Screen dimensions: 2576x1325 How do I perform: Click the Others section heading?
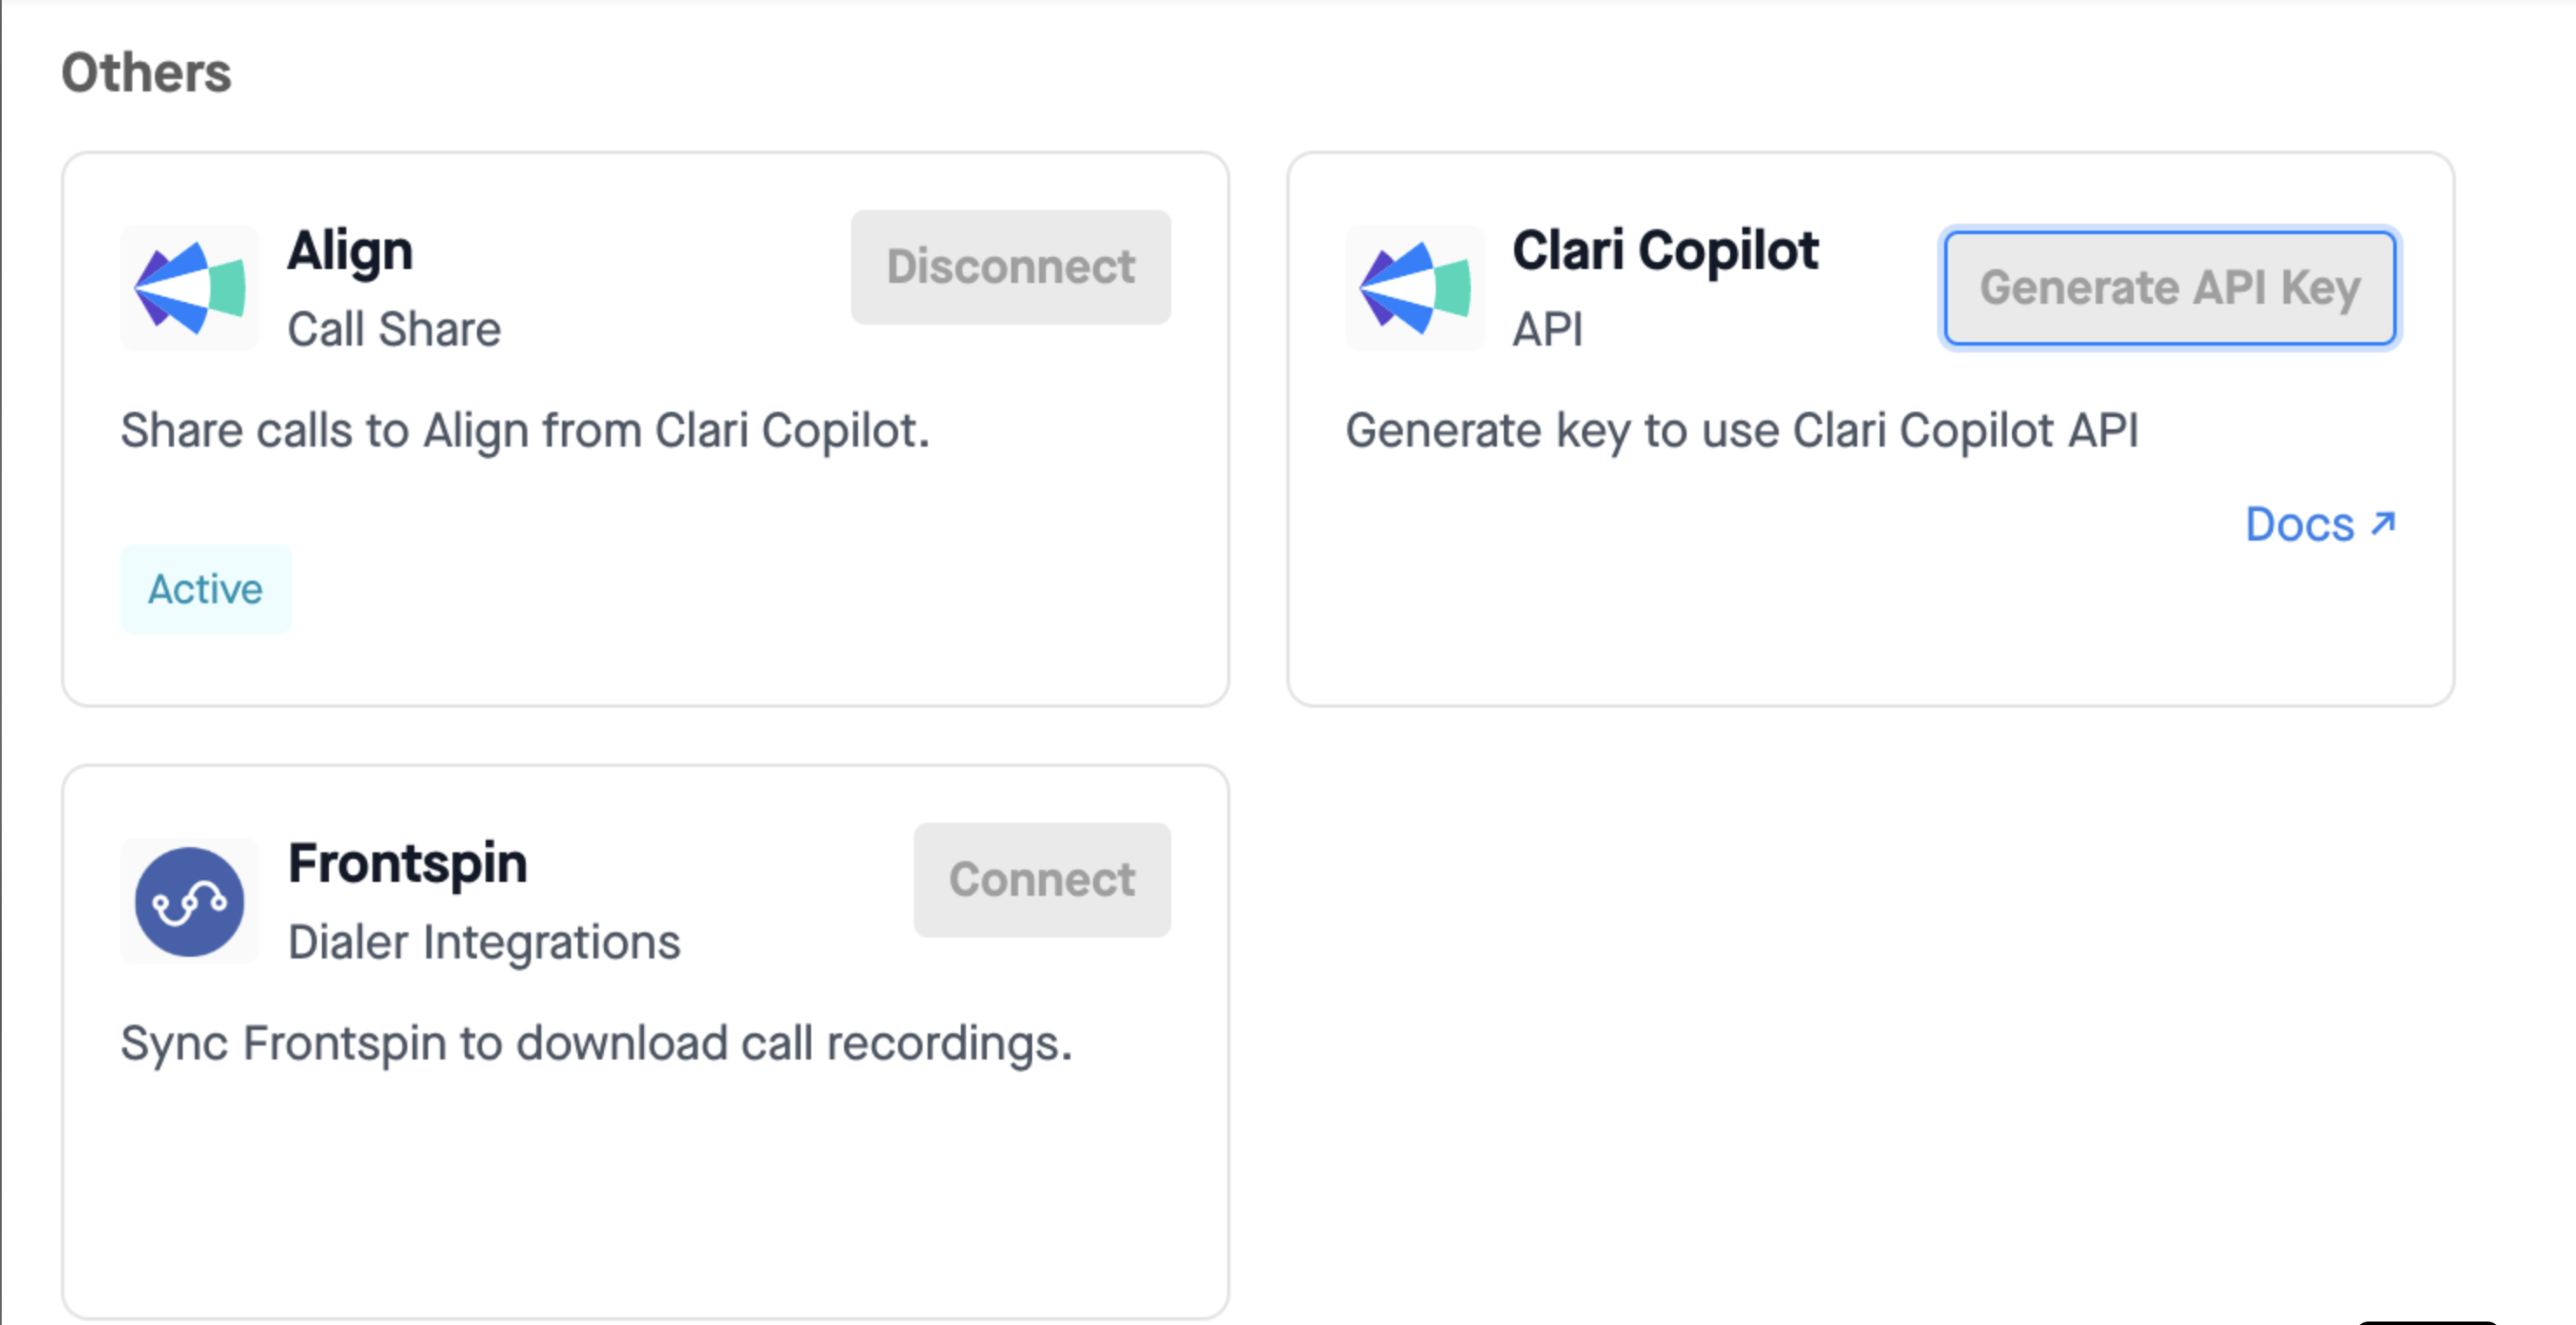tap(146, 73)
